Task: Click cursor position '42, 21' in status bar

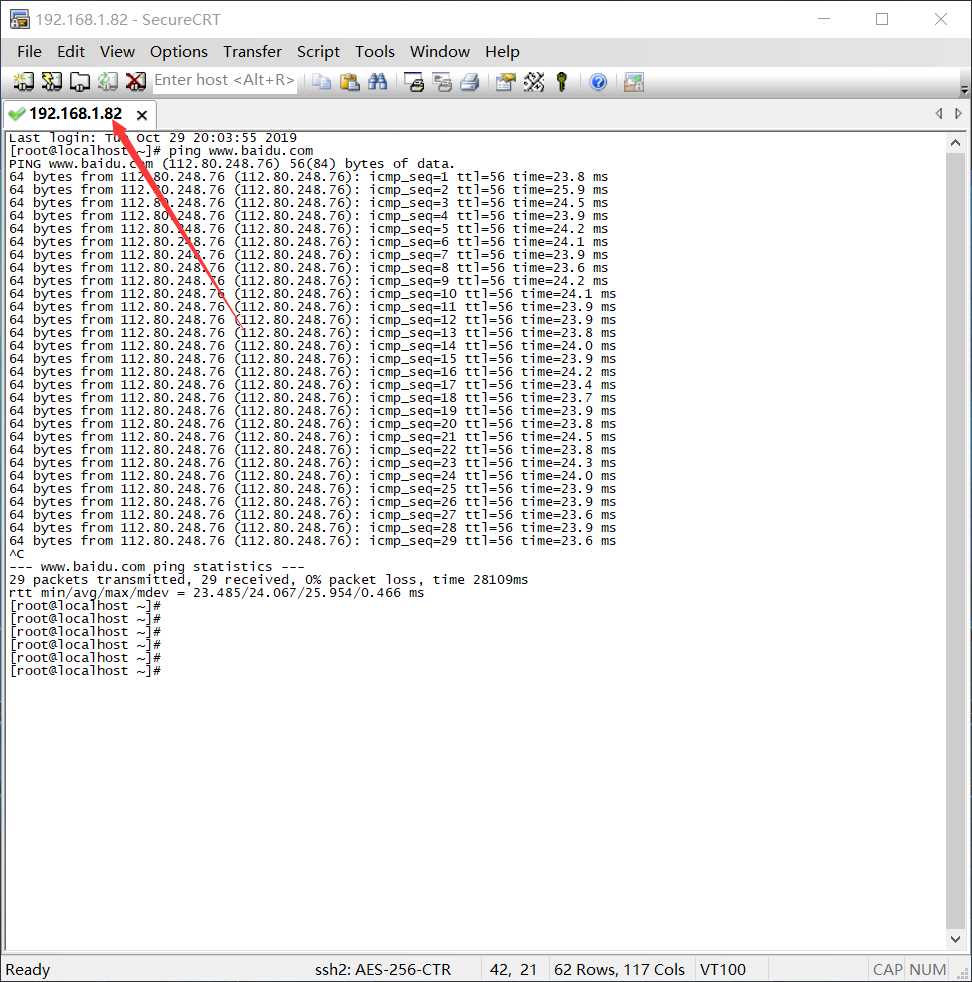Action: (x=513, y=969)
